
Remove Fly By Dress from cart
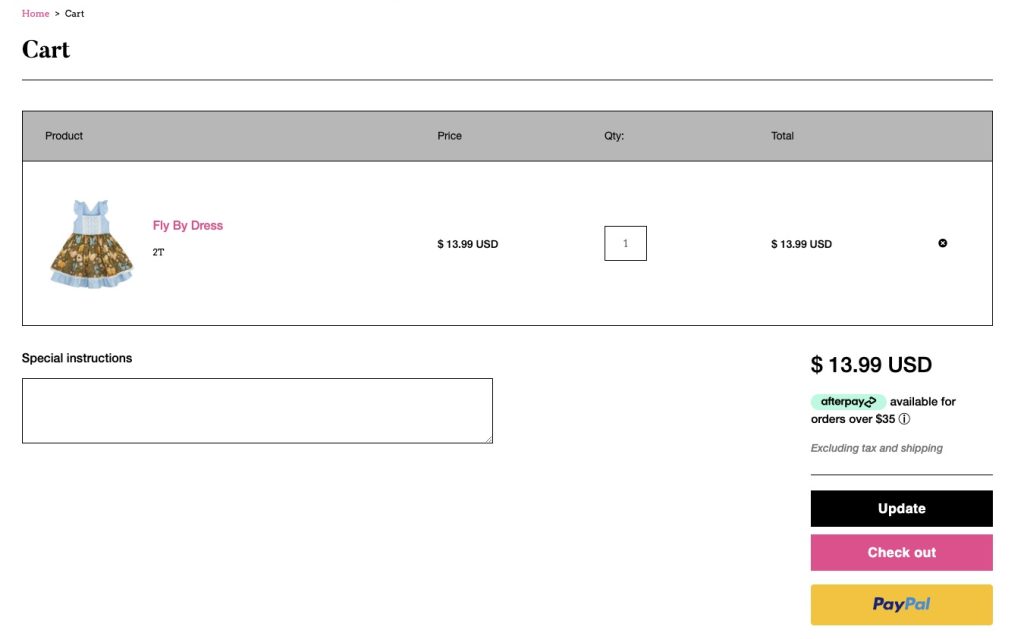pos(942,243)
